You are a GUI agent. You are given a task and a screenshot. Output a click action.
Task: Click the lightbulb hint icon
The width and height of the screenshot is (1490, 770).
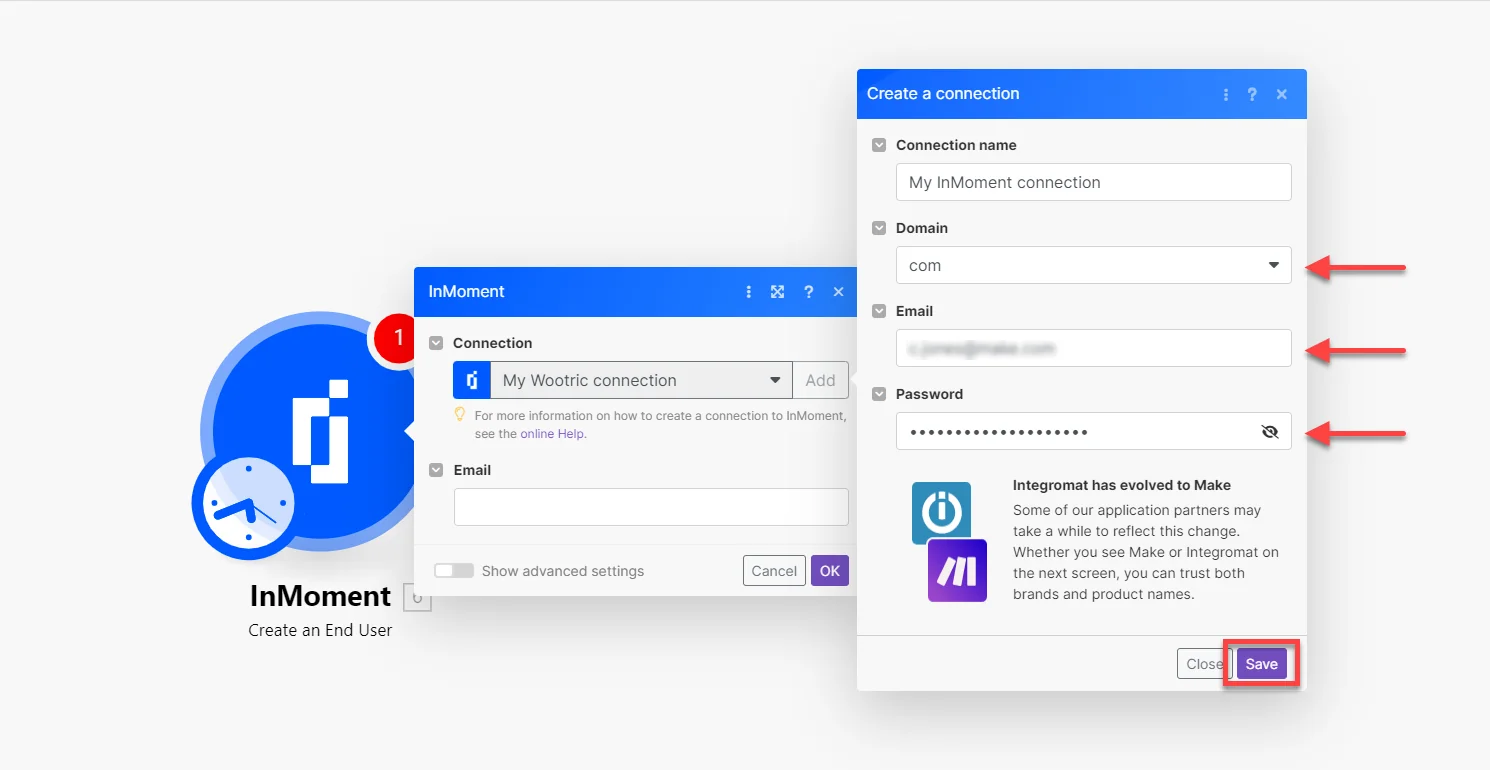(x=460, y=414)
